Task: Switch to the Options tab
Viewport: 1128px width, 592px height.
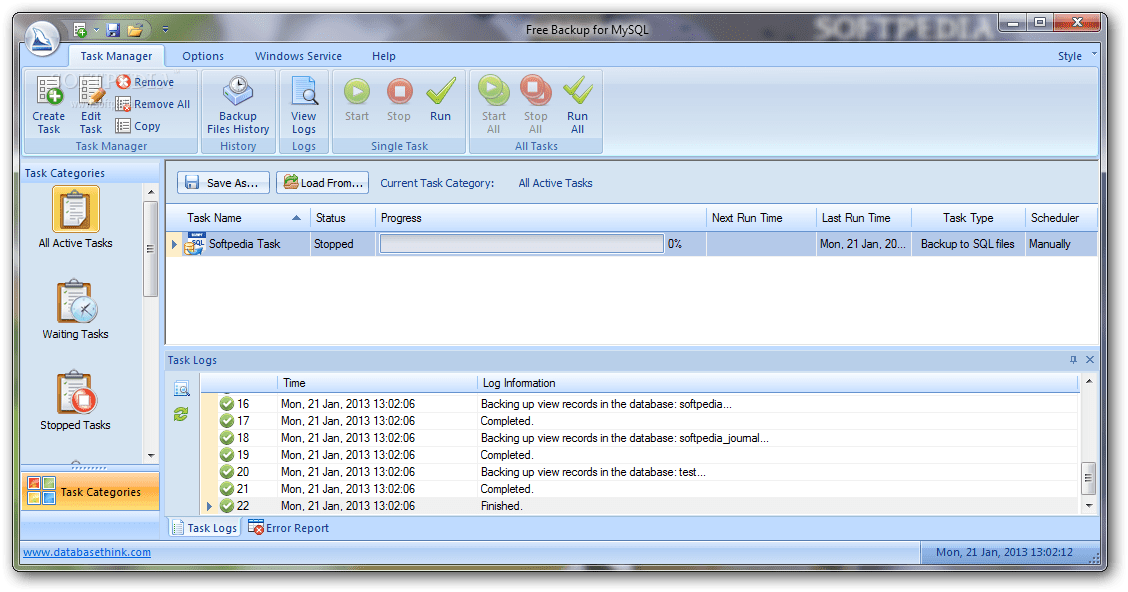Action: 203,56
